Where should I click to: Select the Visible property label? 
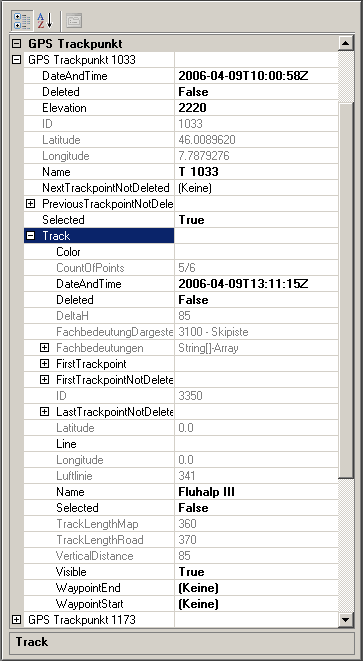click(x=71, y=572)
